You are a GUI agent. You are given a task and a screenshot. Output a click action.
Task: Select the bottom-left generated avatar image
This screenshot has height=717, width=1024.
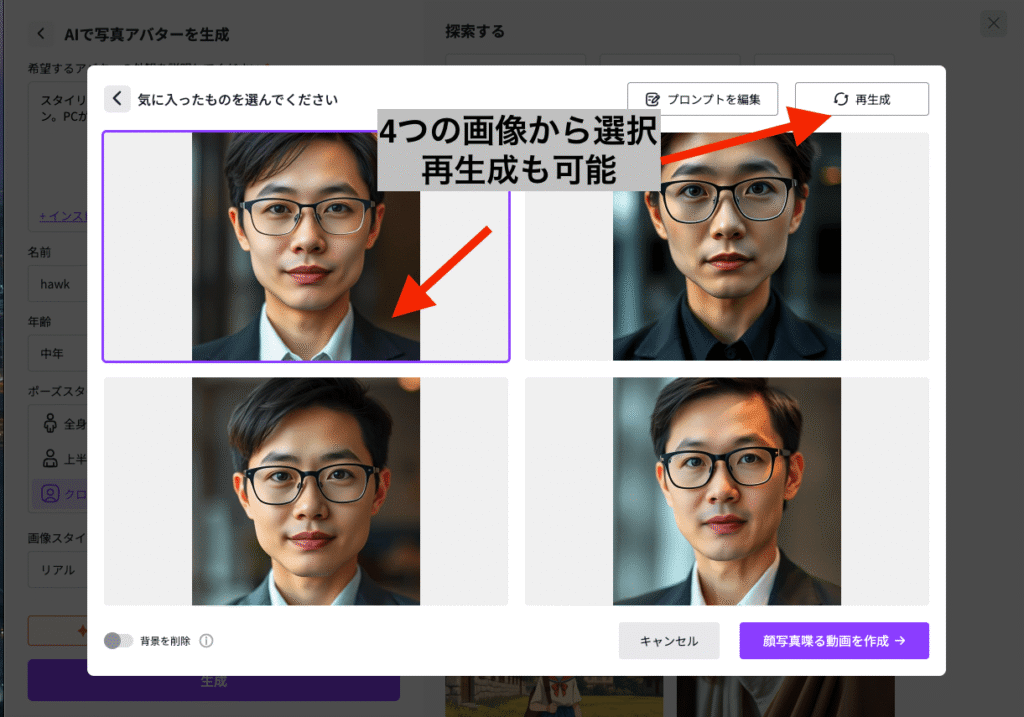click(x=306, y=491)
